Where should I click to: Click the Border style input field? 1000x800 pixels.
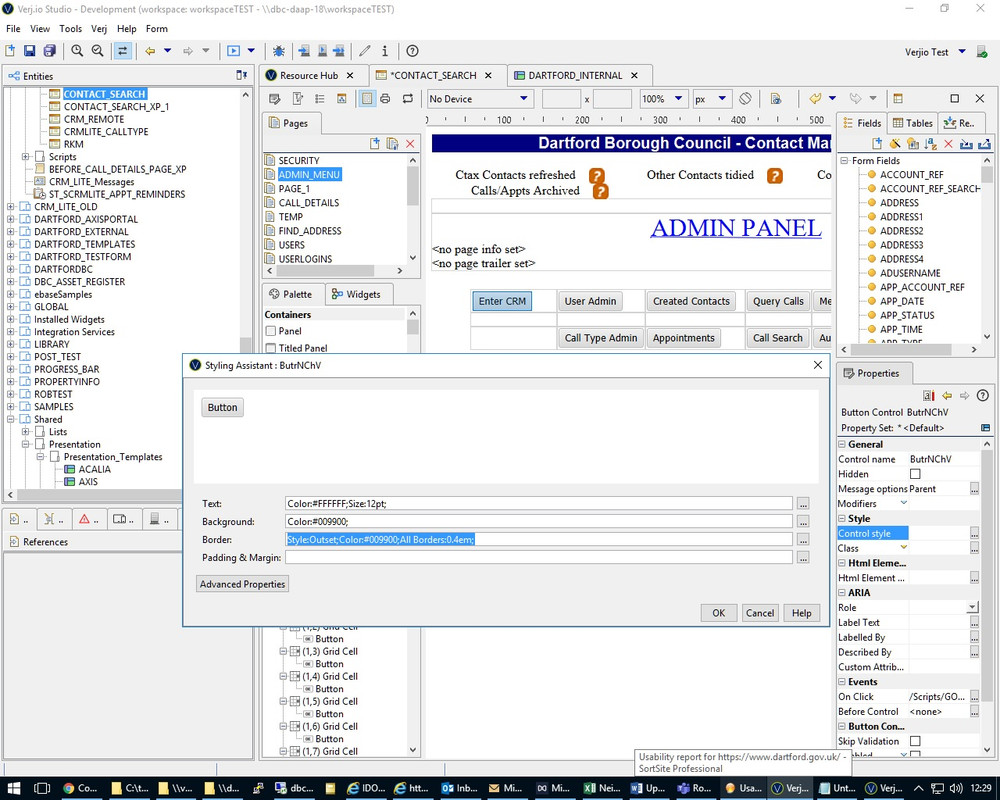(539, 540)
